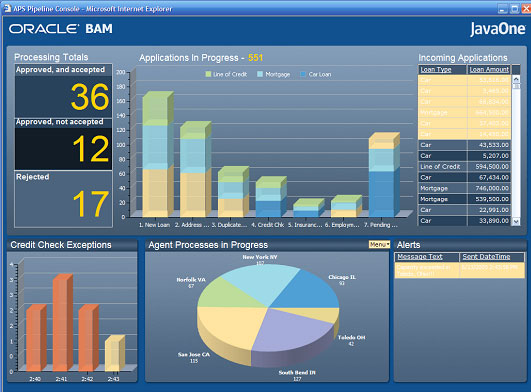Click the scroll up arrow in Incoming Applications
The width and height of the screenshot is (531, 392).
tap(516, 79)
